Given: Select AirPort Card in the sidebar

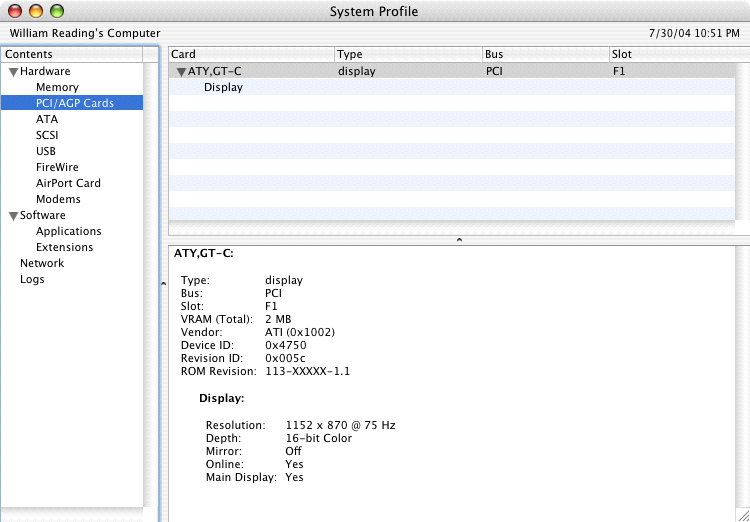Looking at the screenshot, I should coord(68,183).
